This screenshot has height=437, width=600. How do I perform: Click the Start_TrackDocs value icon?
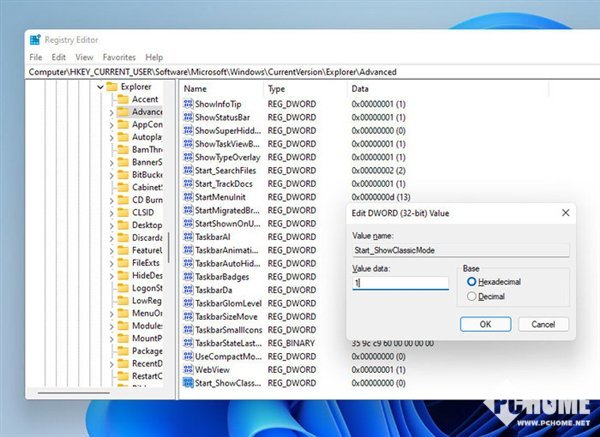[188, 184]
